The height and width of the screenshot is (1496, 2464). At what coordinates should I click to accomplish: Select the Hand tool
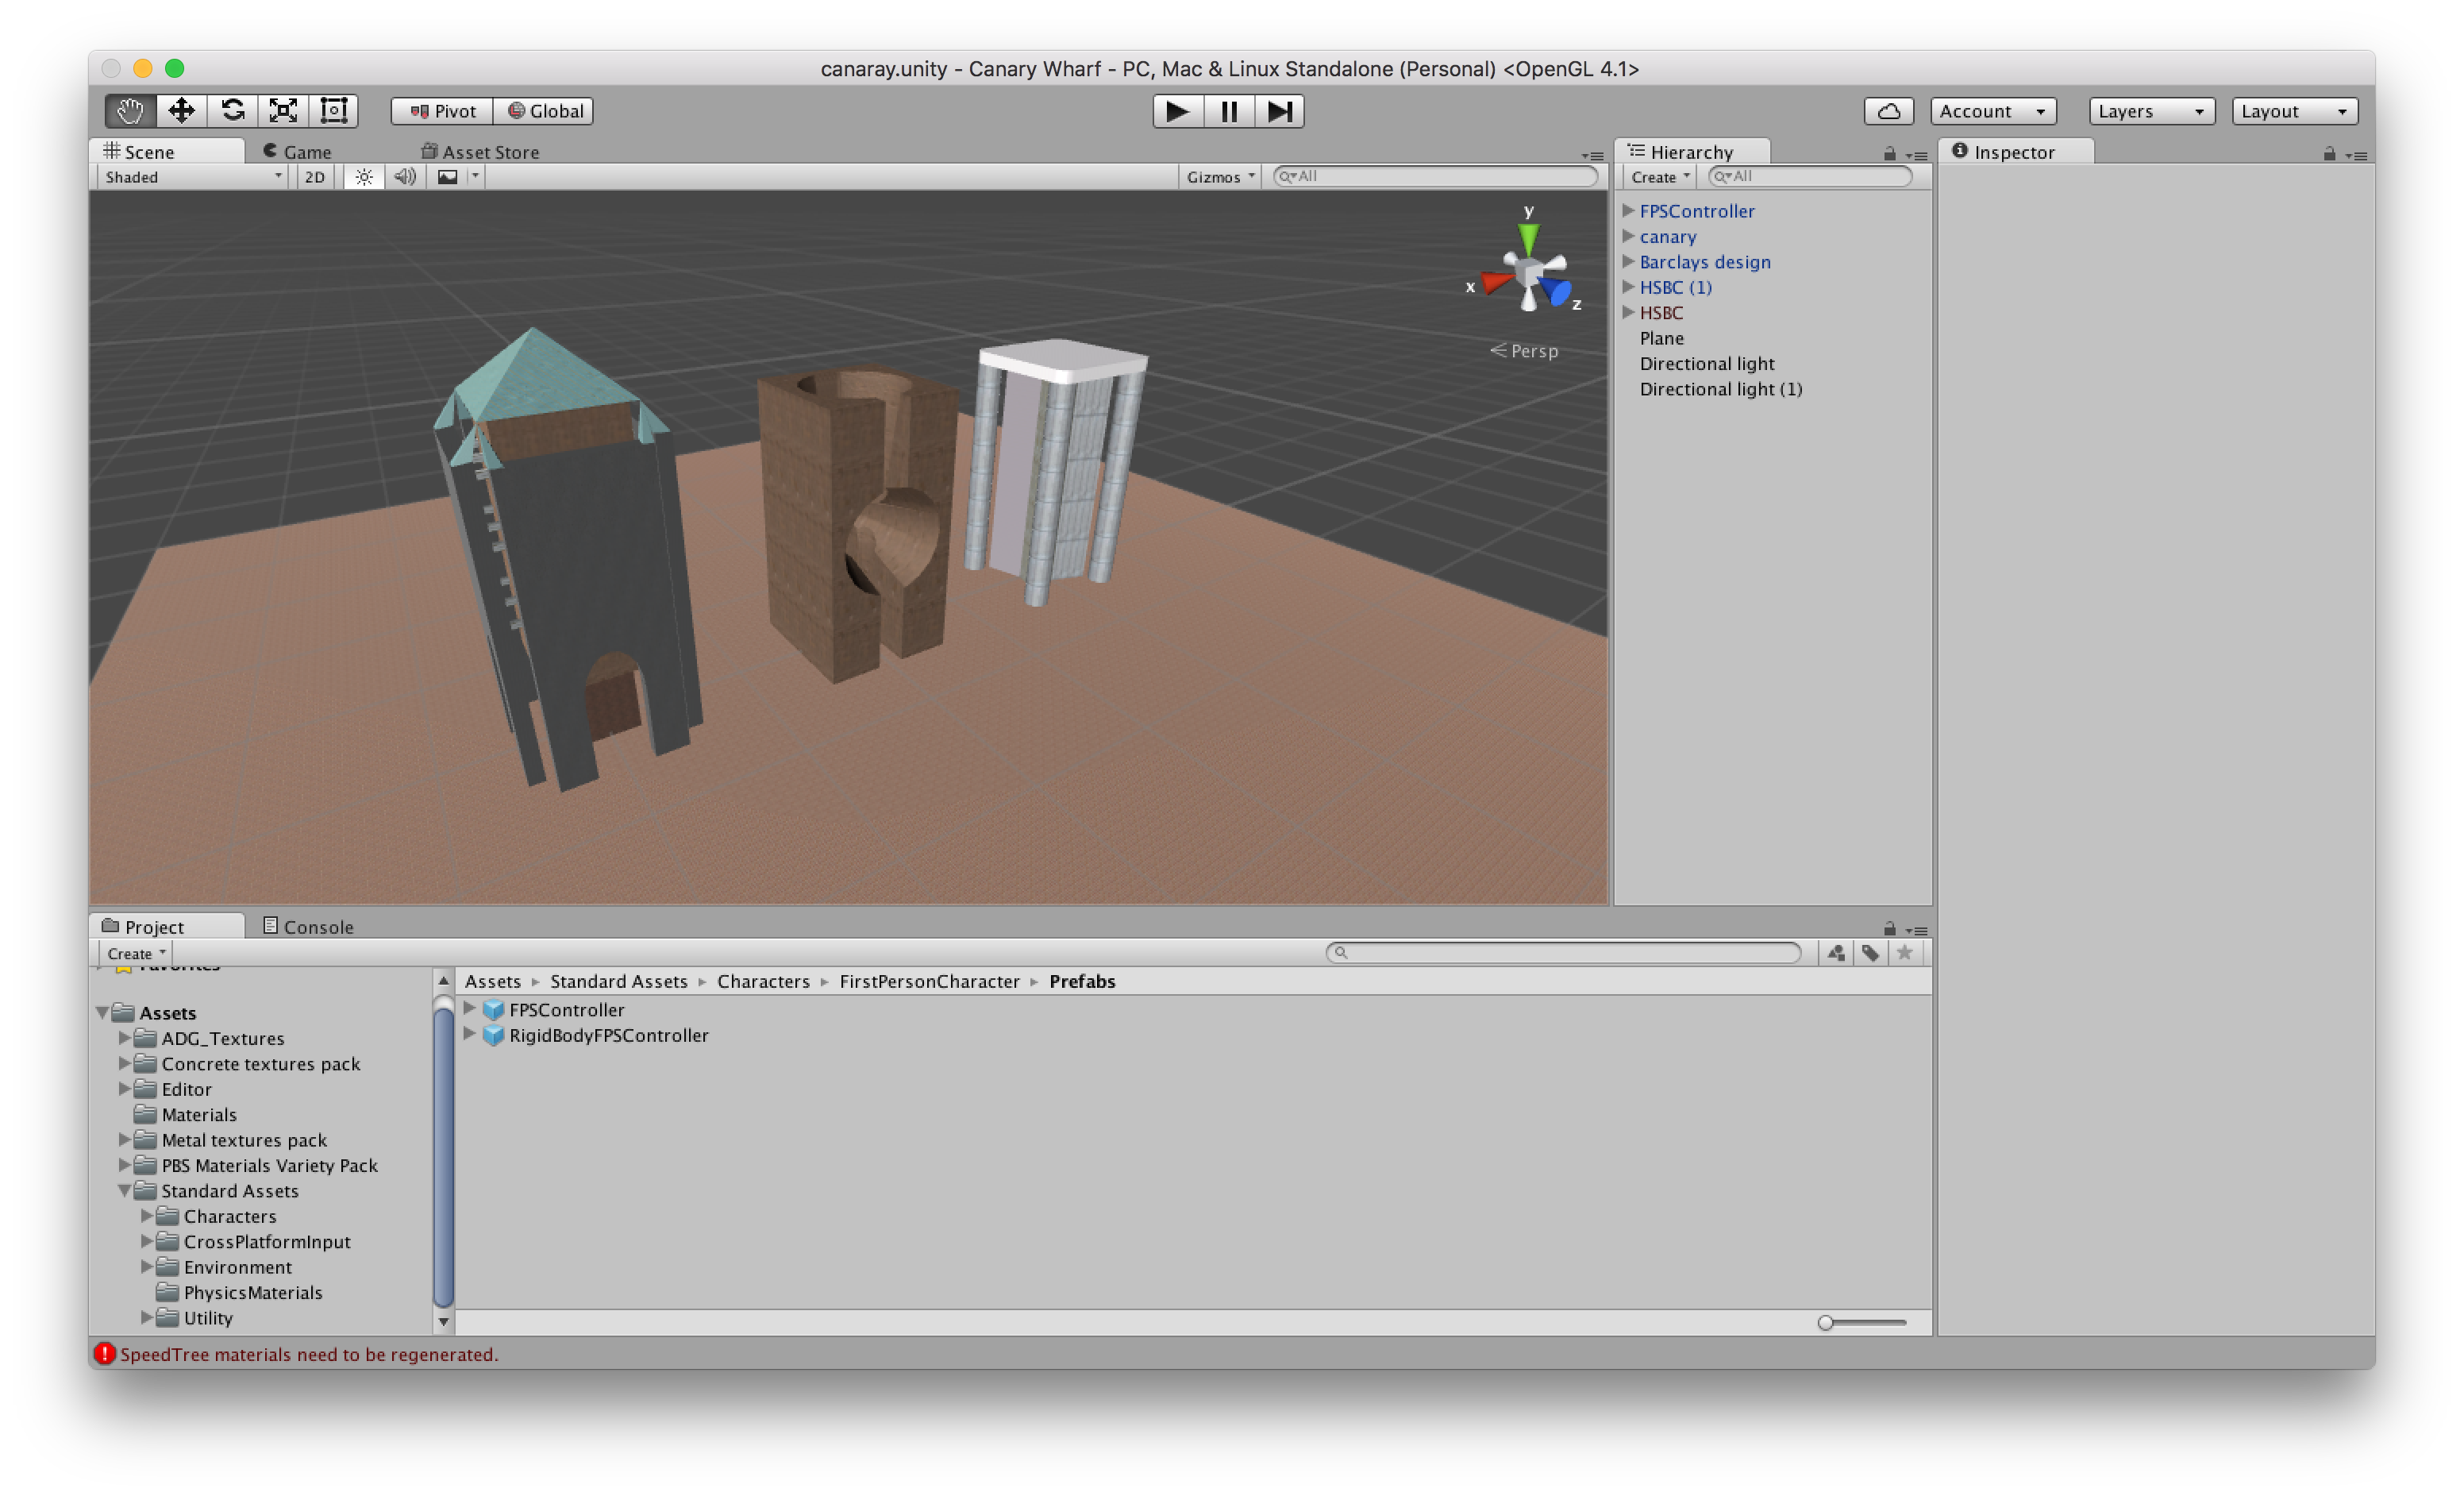click(130, 111)
